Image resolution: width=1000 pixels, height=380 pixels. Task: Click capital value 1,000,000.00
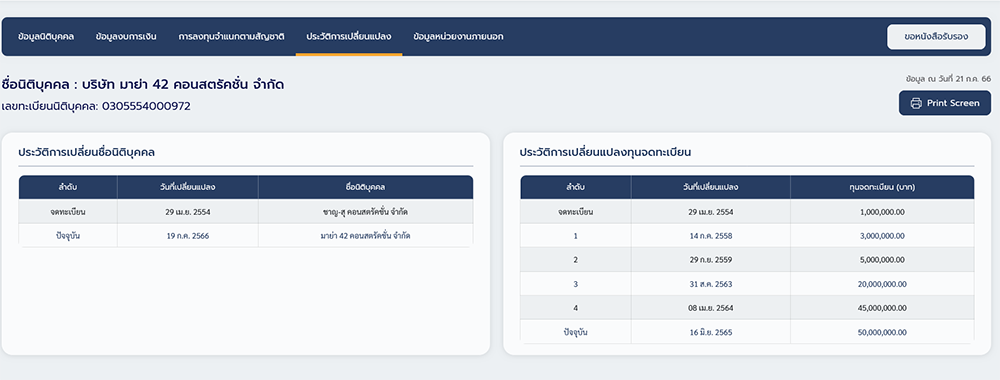[x=882, y=212]
